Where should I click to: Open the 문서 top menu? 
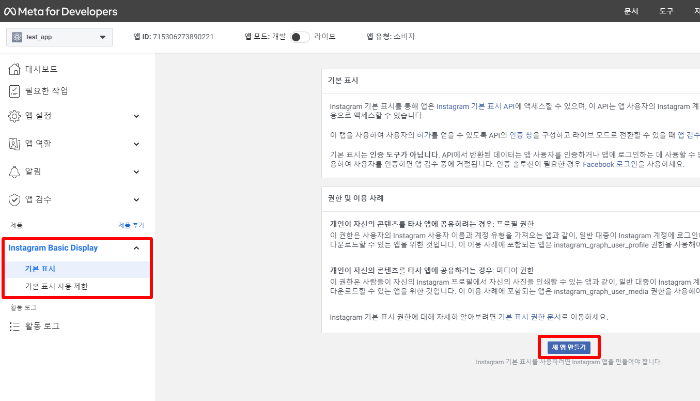[x=631, y=11]
